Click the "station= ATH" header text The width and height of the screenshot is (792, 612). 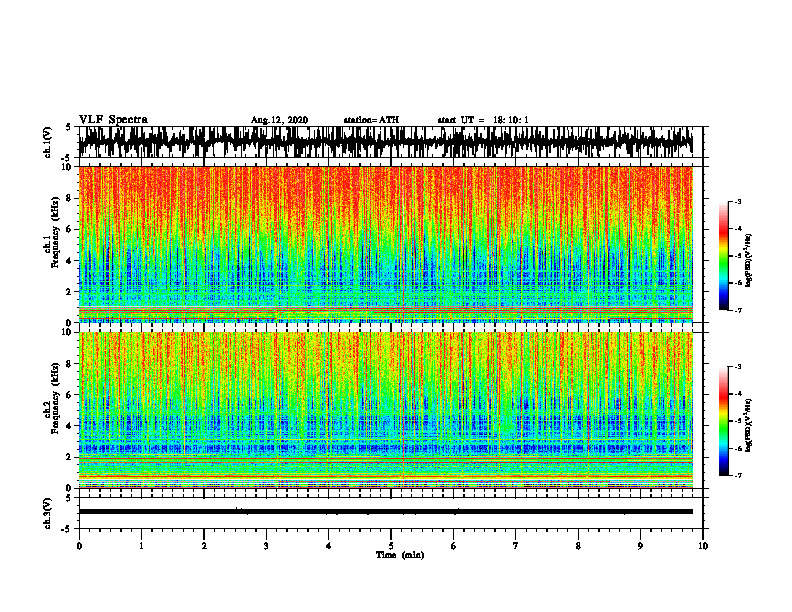[371, 120]
